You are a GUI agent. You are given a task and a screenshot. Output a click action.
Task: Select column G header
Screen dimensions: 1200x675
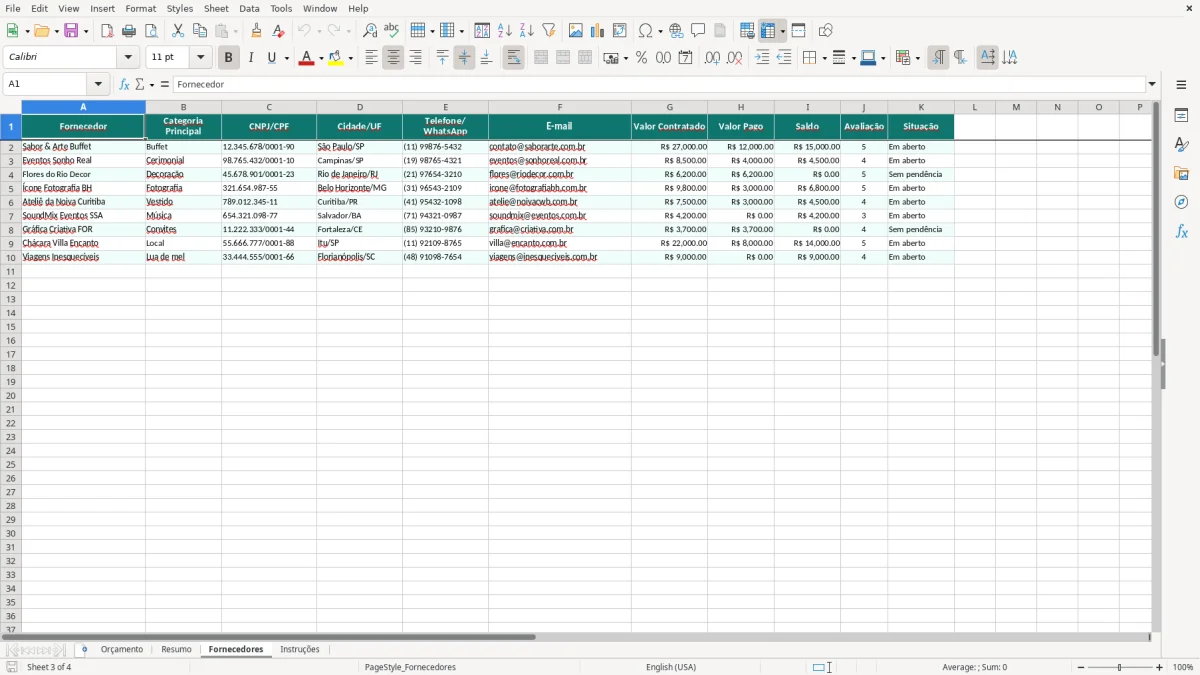[669, 107]
